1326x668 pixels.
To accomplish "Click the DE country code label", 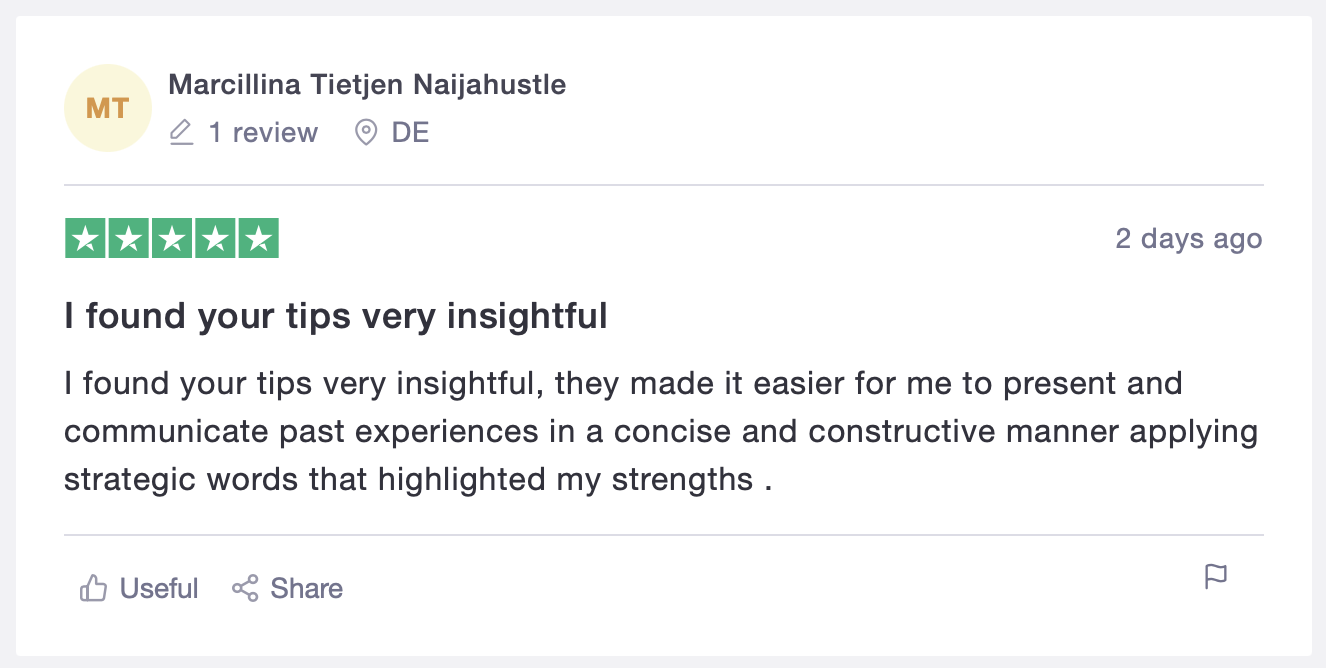I will [x=410, y=132].
